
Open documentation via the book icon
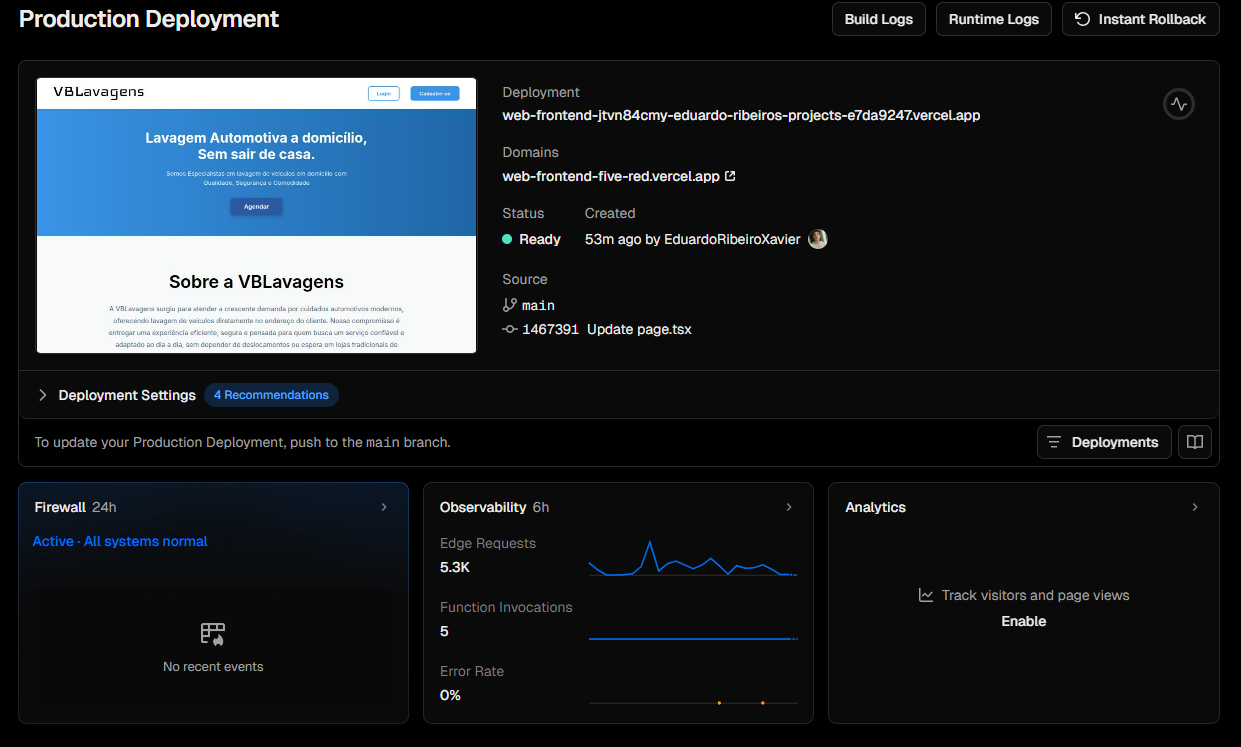[1195, 441]
